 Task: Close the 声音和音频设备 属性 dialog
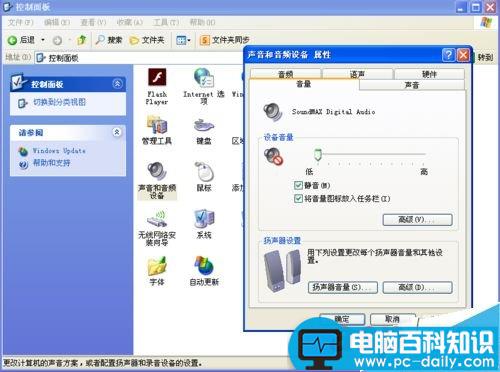463,55
